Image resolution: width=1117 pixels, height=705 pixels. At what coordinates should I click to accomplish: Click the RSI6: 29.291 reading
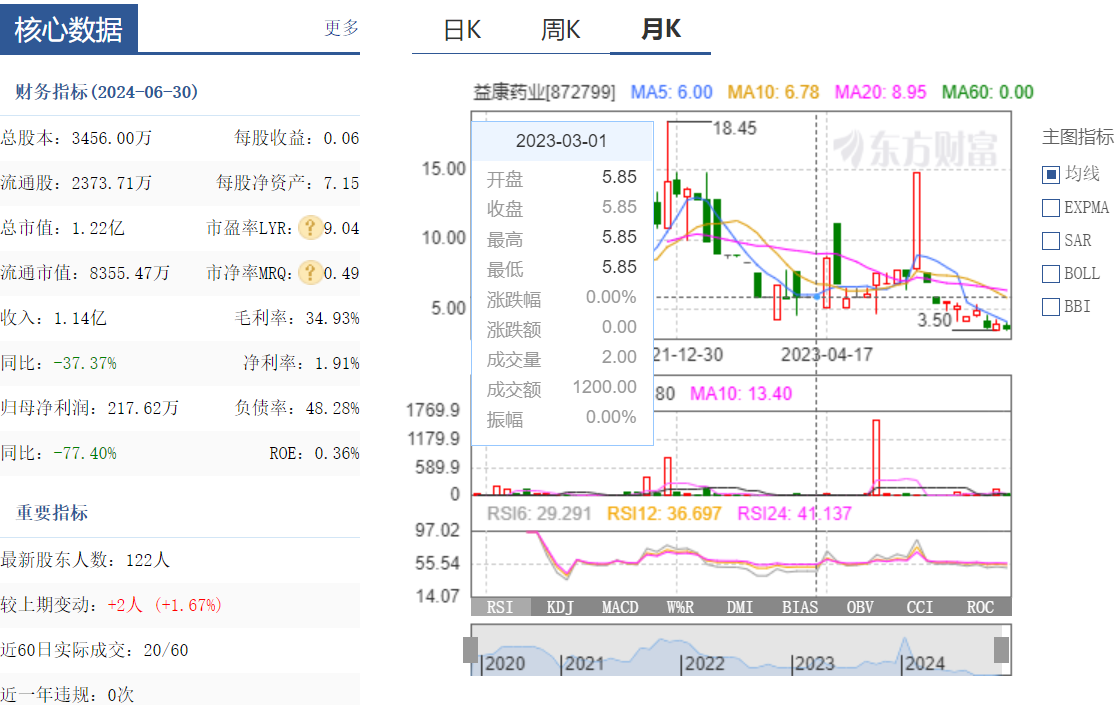[539, 514]
